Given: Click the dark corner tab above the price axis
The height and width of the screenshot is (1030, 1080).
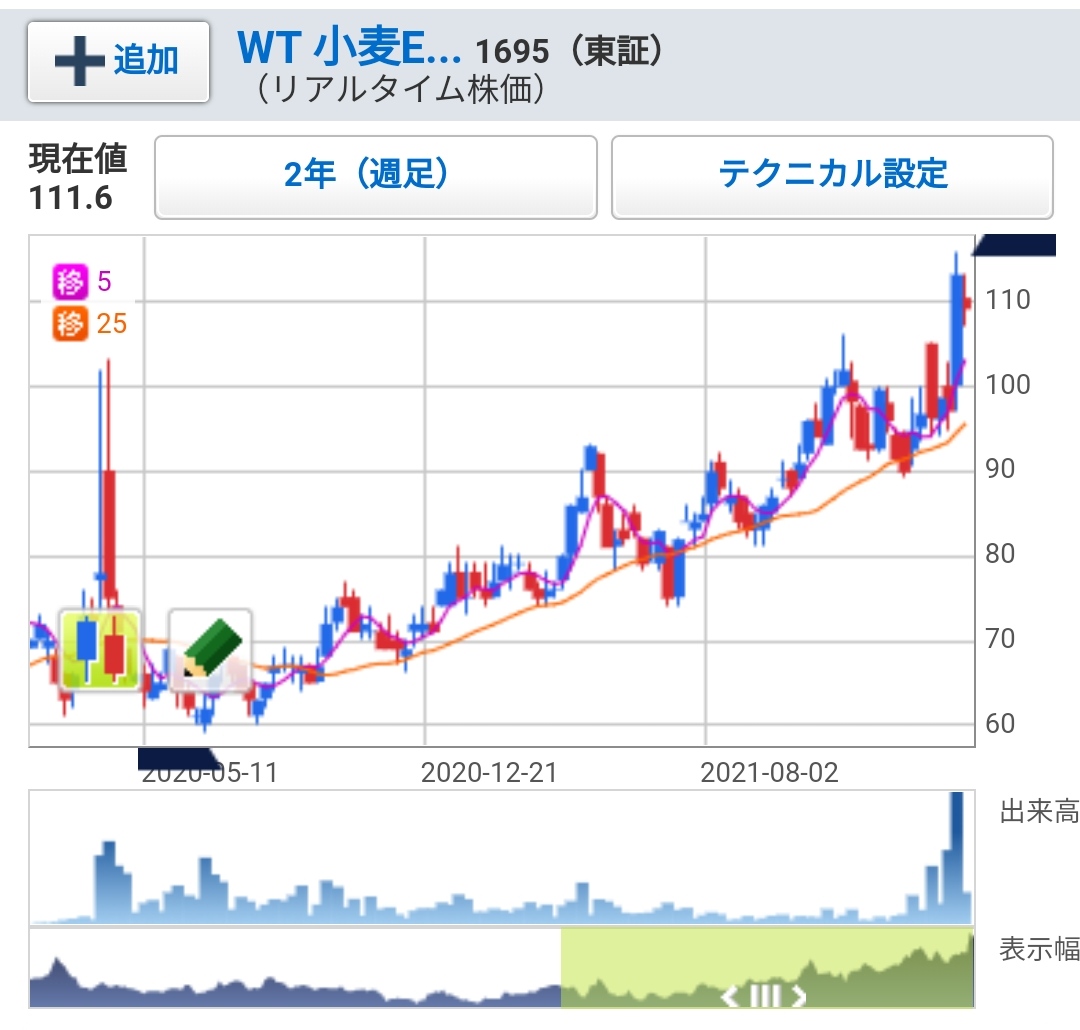Looking at the screenshot, I should [1018, 245].
